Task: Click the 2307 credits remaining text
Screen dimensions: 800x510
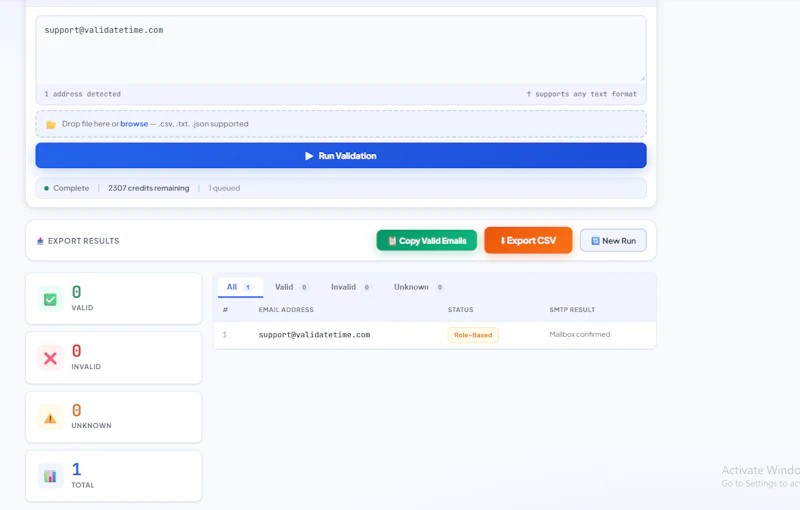Action: click(x=148, y=188)
